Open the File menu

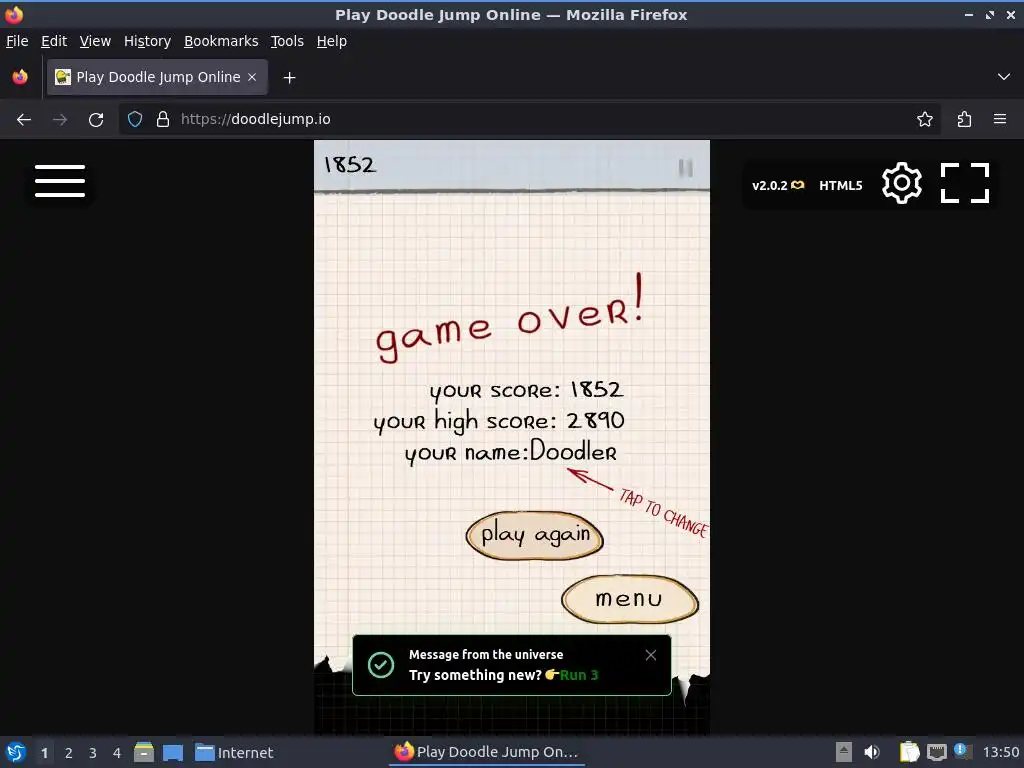(17, 41)
